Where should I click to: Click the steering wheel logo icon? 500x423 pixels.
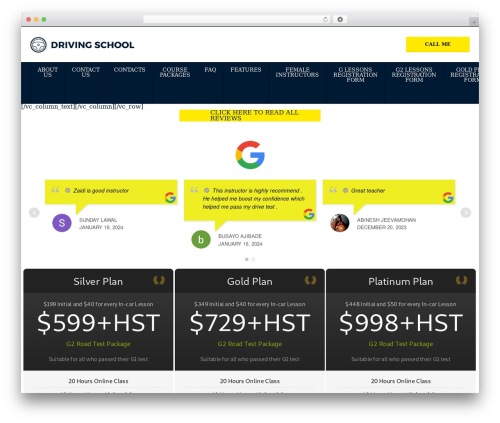[38, 45]
